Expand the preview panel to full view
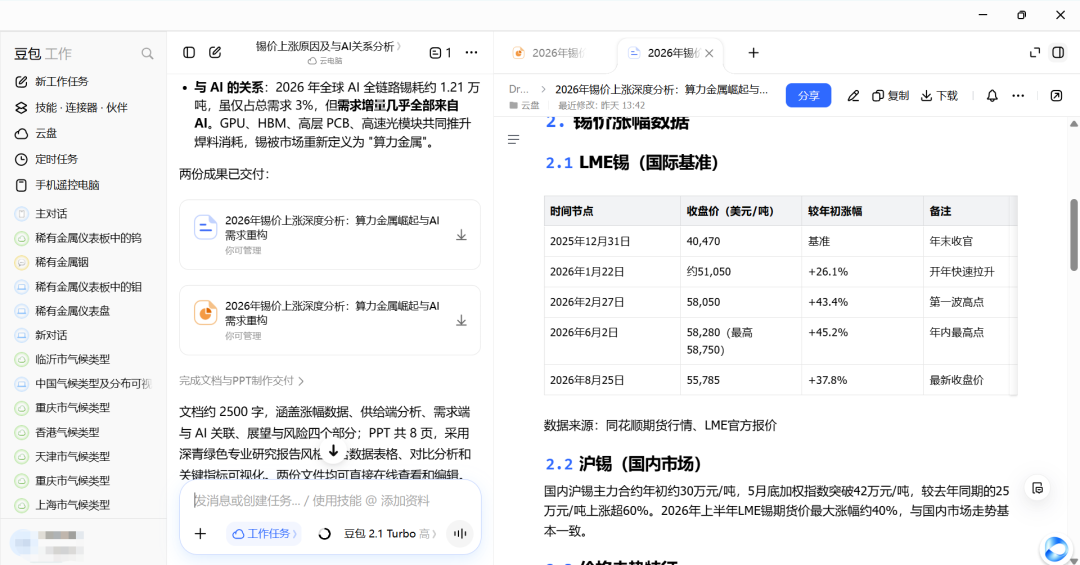Screen dimensions: 1080x565 tap(1035, 53)
